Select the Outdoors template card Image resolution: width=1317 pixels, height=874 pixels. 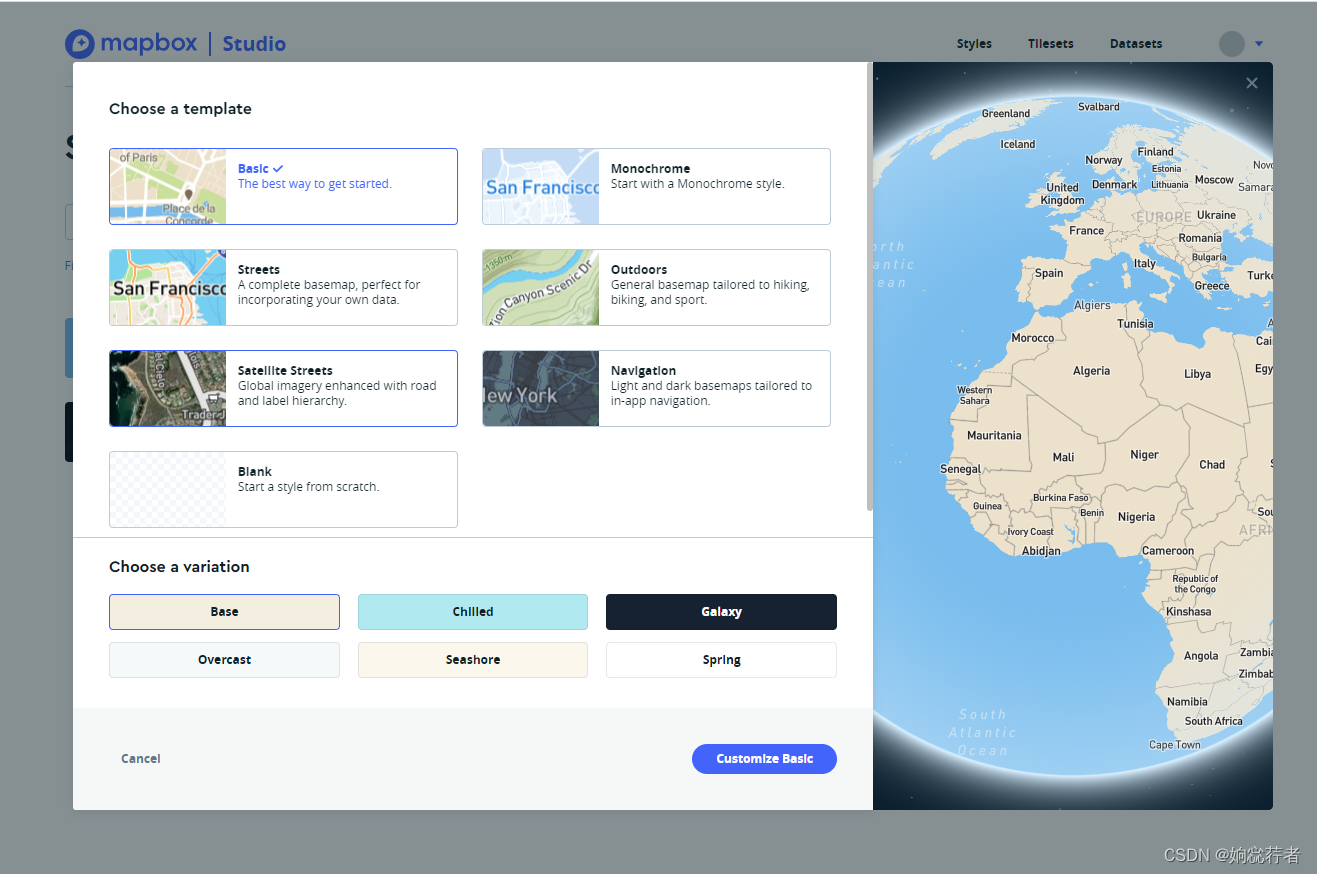656,288
